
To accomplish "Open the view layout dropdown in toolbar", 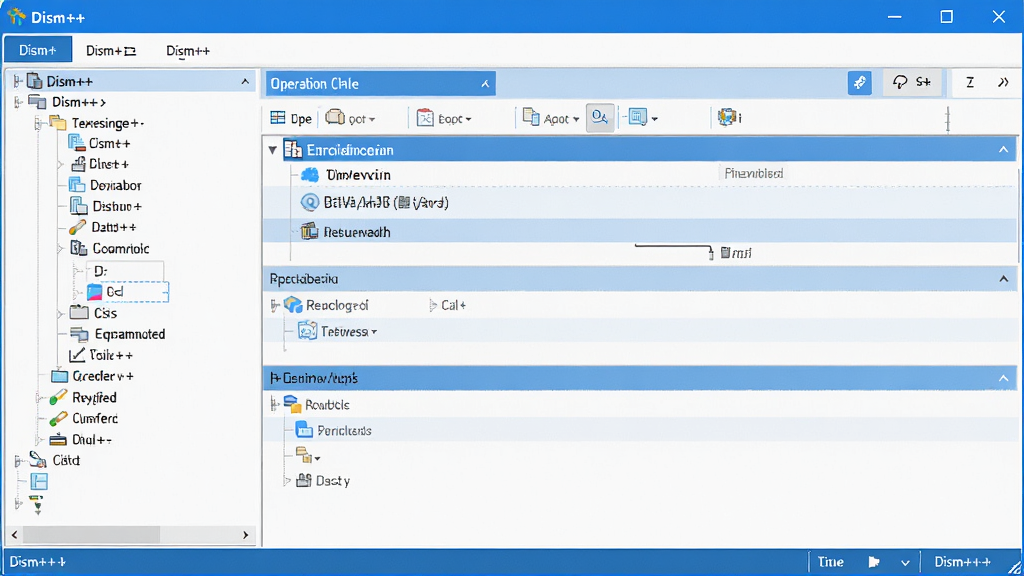I will coord(643,118).
